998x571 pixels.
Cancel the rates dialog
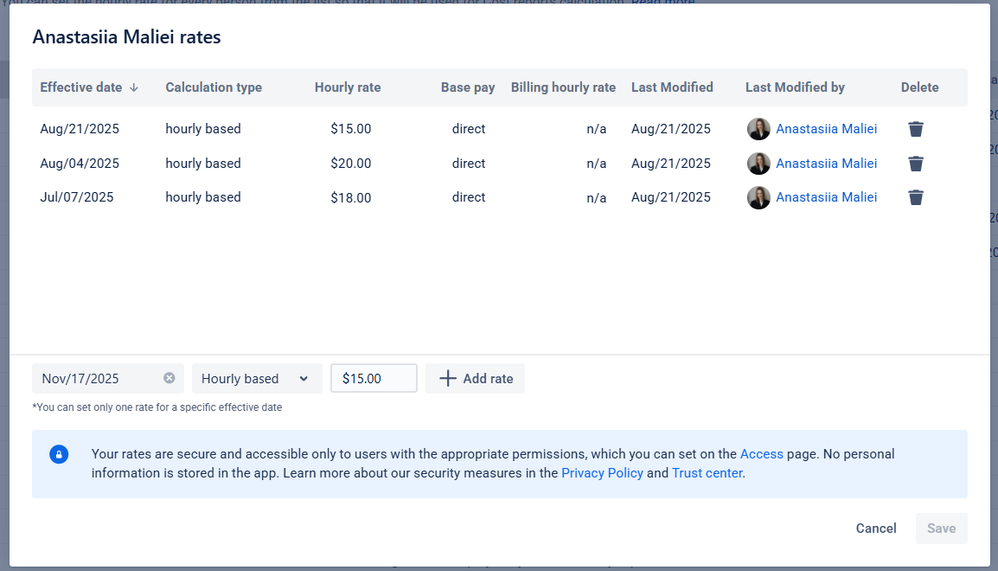click(875, 528)
